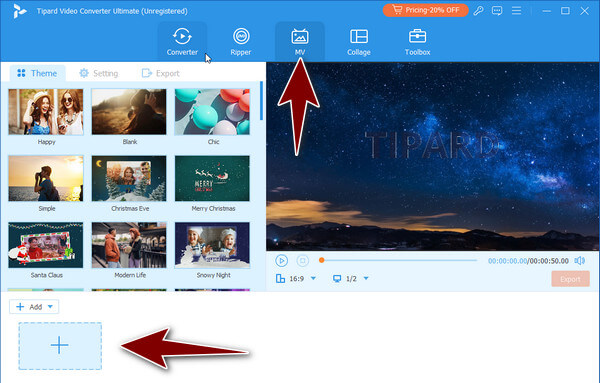Open the Converter module
The height and width of the screenshot is (383, 600).
pyautogui.click(x=182, y=41)
